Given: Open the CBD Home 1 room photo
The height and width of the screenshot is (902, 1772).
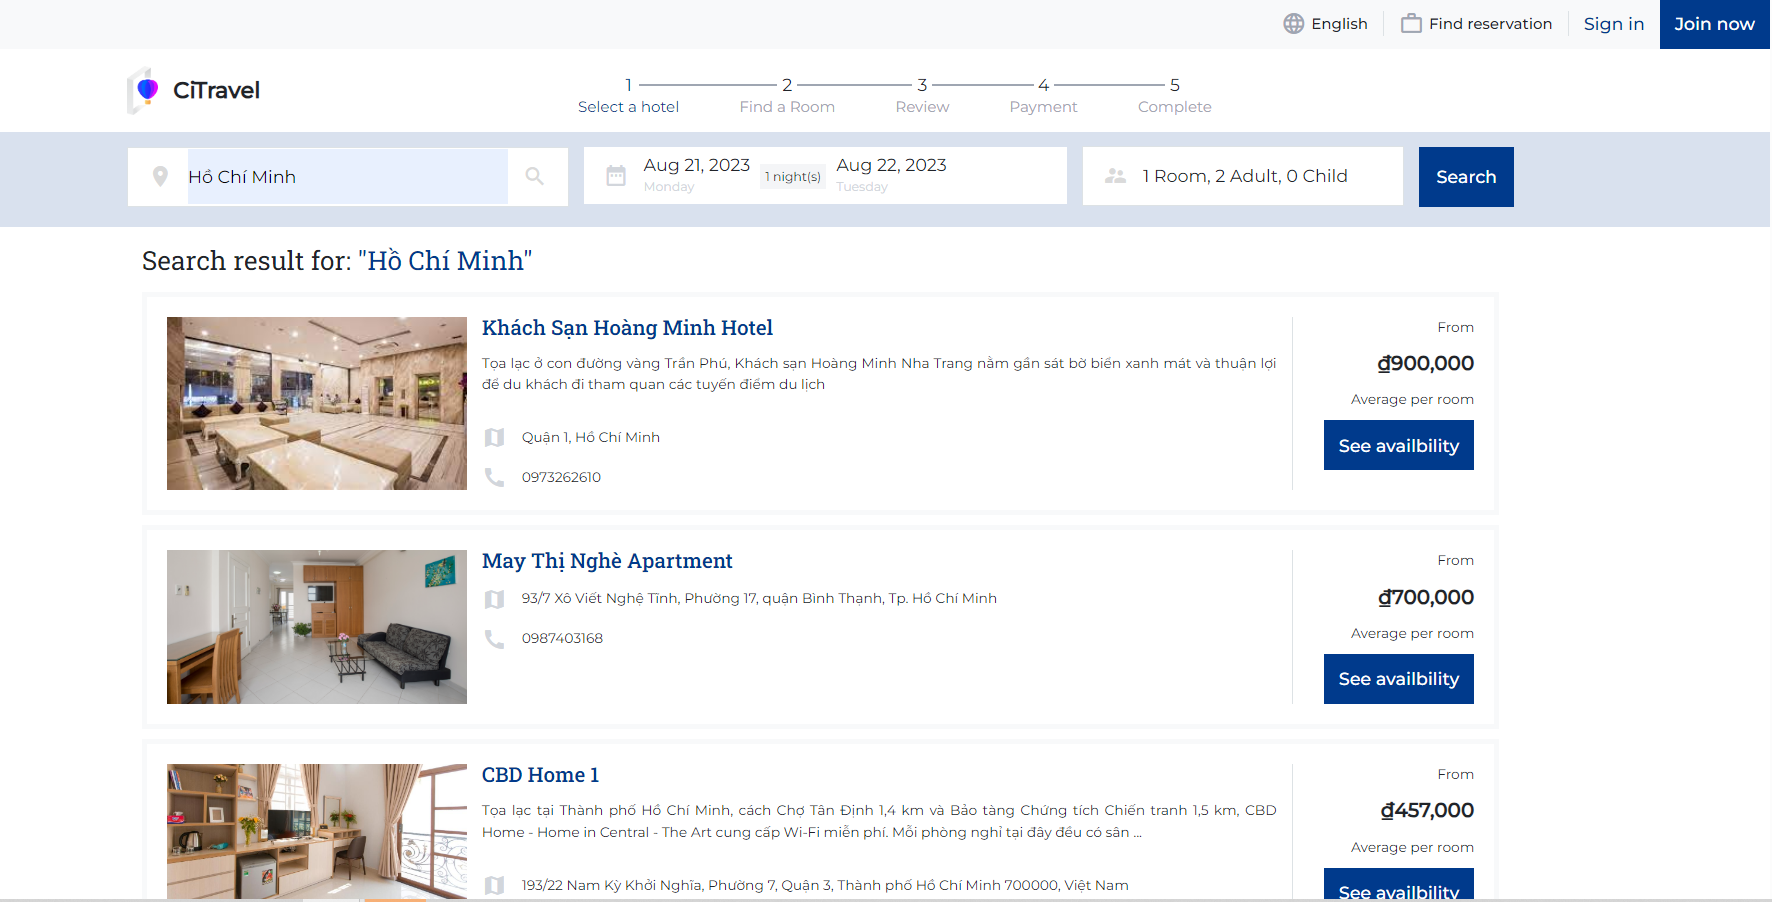Looking at the screenshot, I should pyautogui.click(x=316, y=831).
